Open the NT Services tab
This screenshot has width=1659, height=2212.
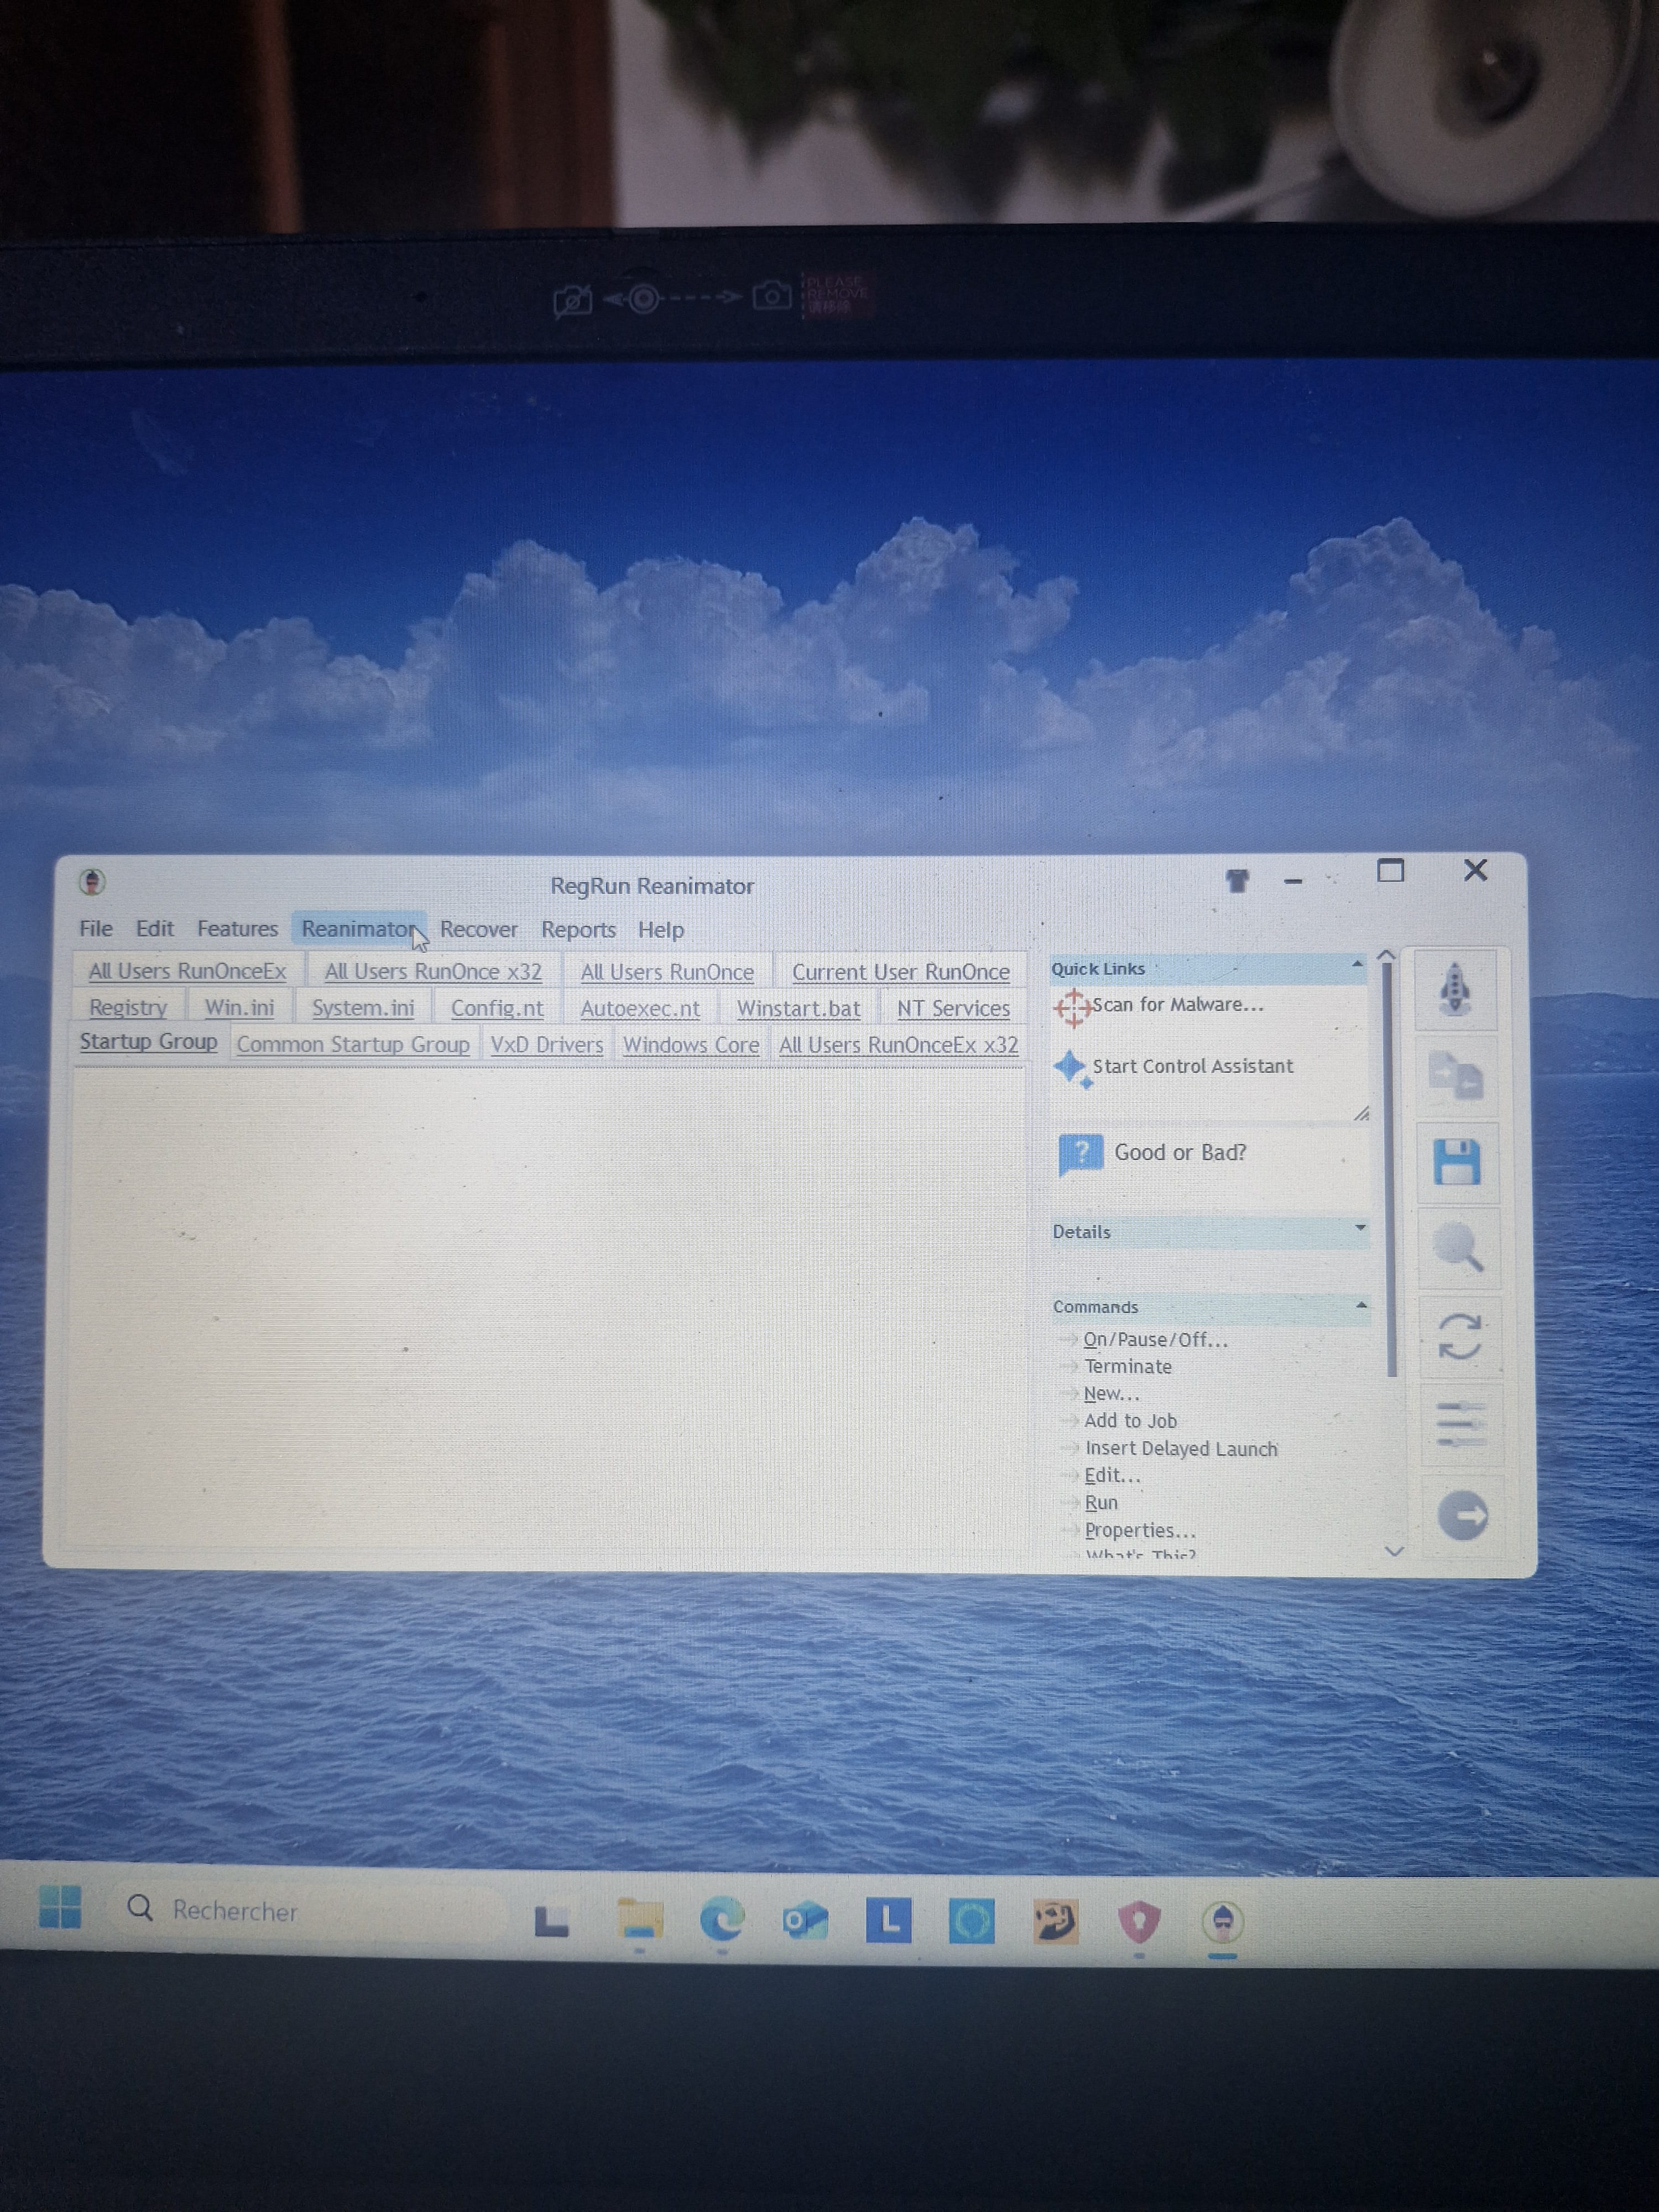click(953, 1008)
